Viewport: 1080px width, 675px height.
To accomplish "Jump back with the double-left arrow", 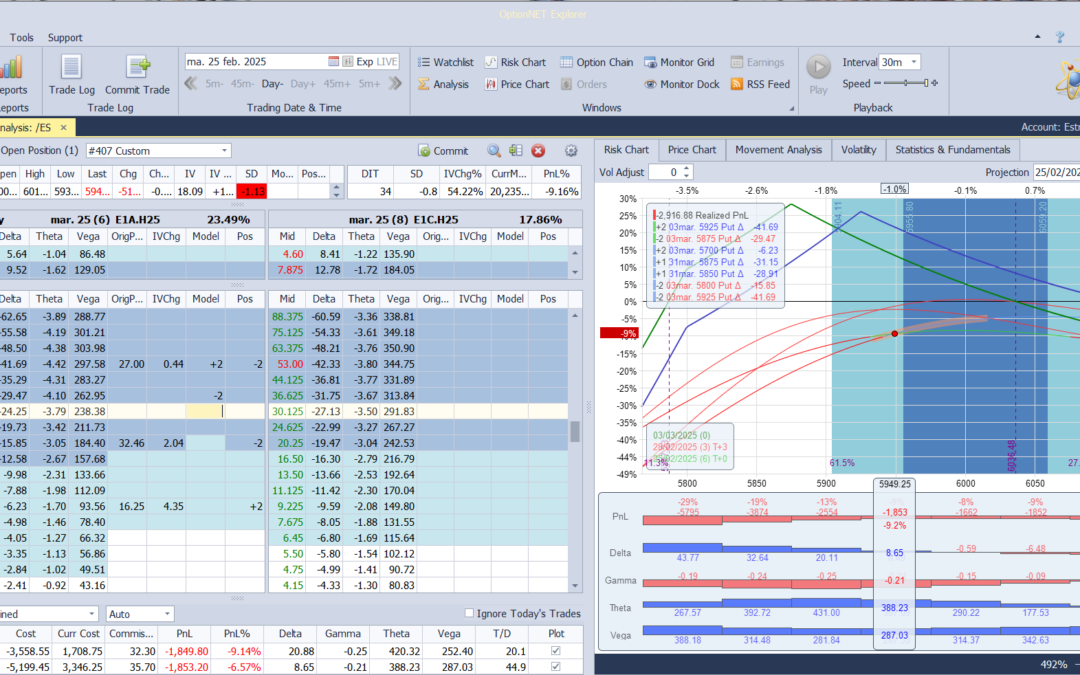I will tap(191, 84).
